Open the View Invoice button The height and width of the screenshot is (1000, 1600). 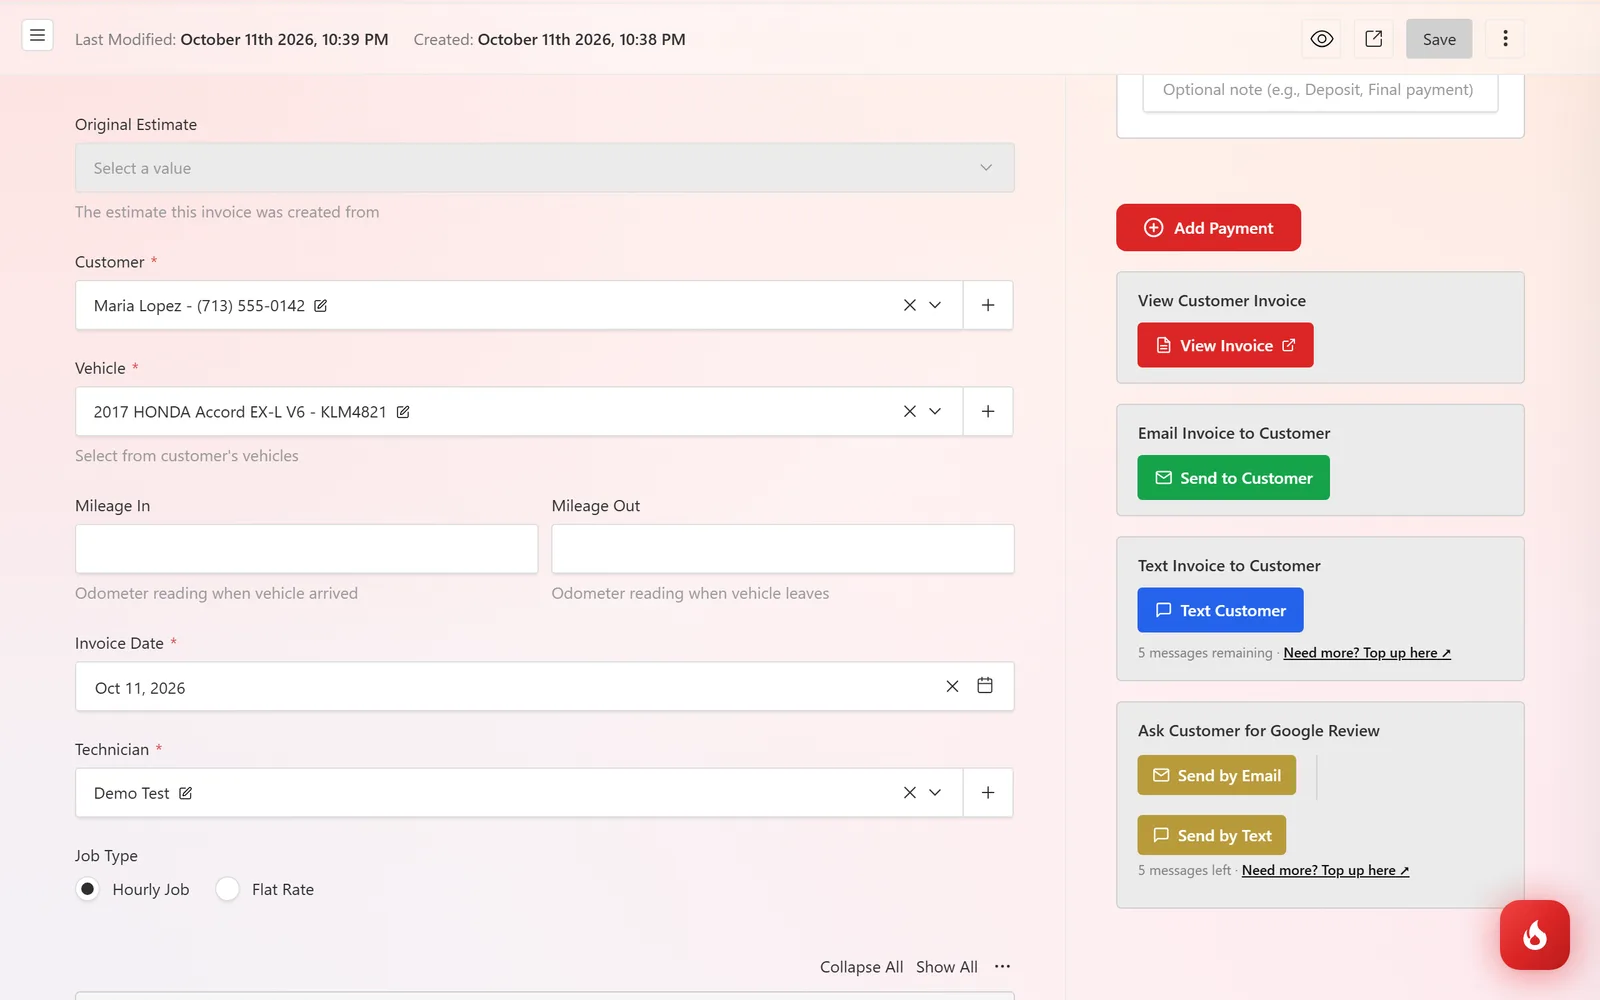point(1225,345)
